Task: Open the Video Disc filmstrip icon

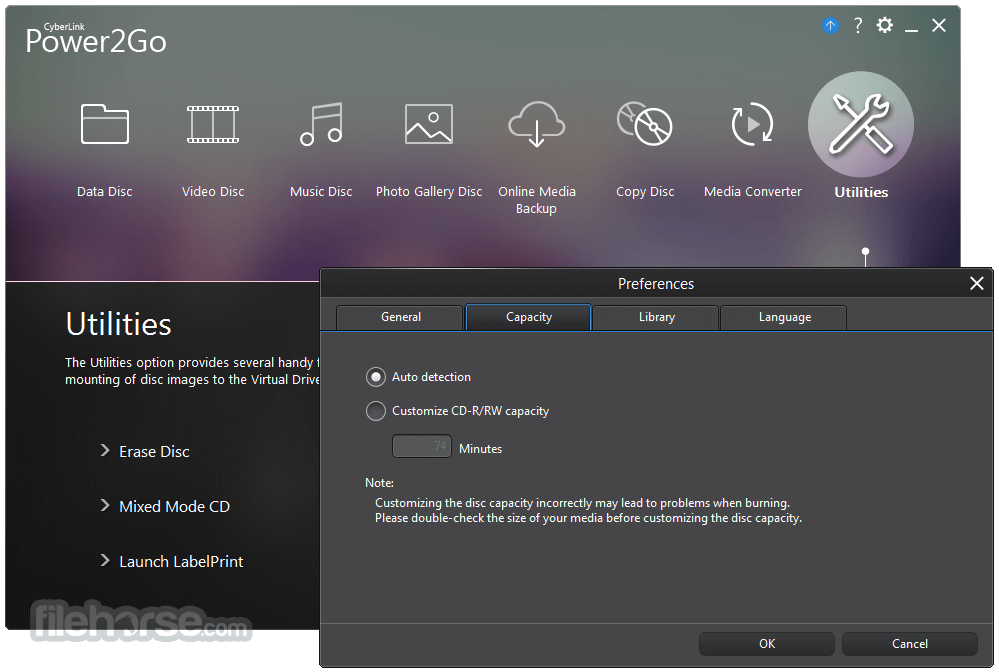Action: click(213, 124)
